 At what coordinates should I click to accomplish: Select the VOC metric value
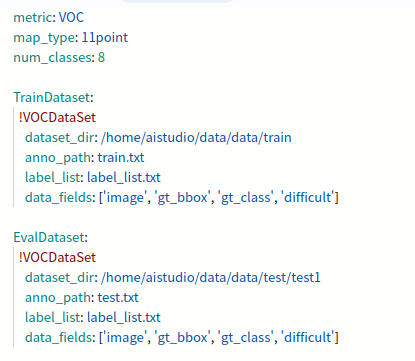[71, 17]
